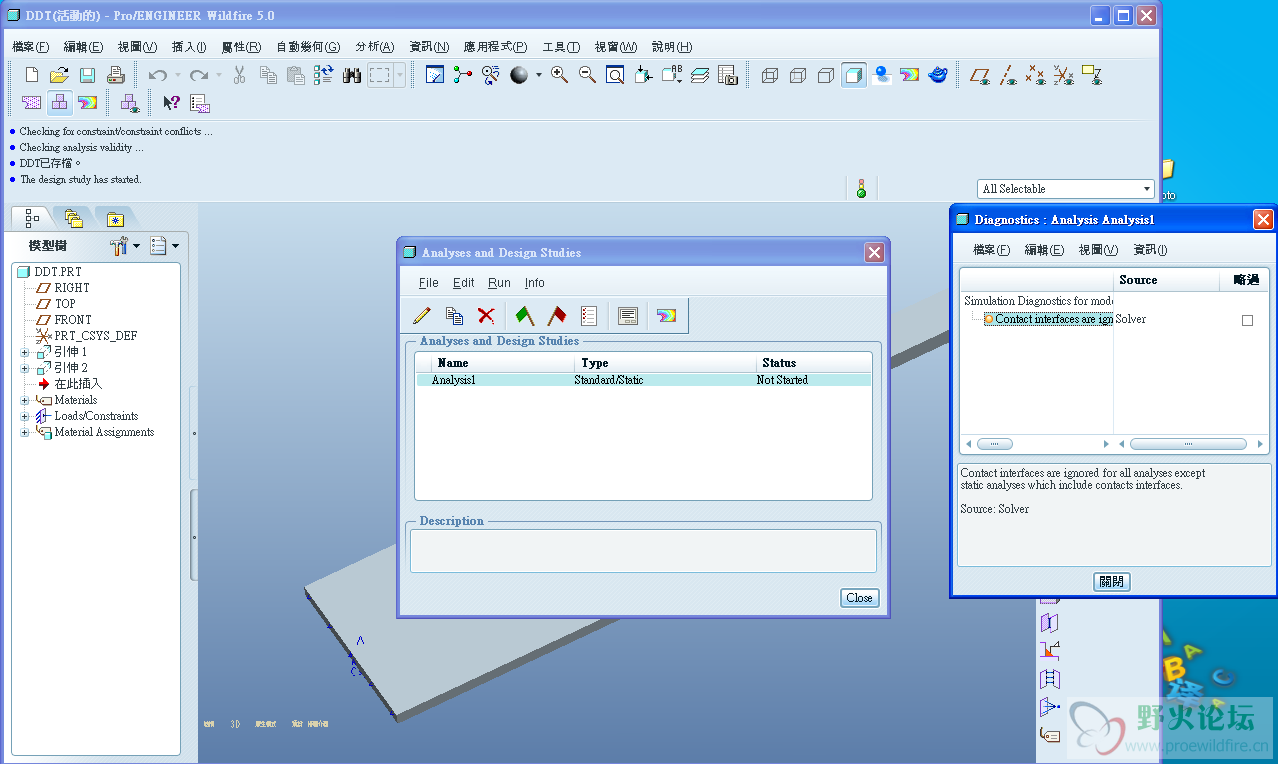The height and width of the screenshot is (764, 1278).
Task: Open the 檔案(F) menu in main window
Action: [x=31, y=47]
